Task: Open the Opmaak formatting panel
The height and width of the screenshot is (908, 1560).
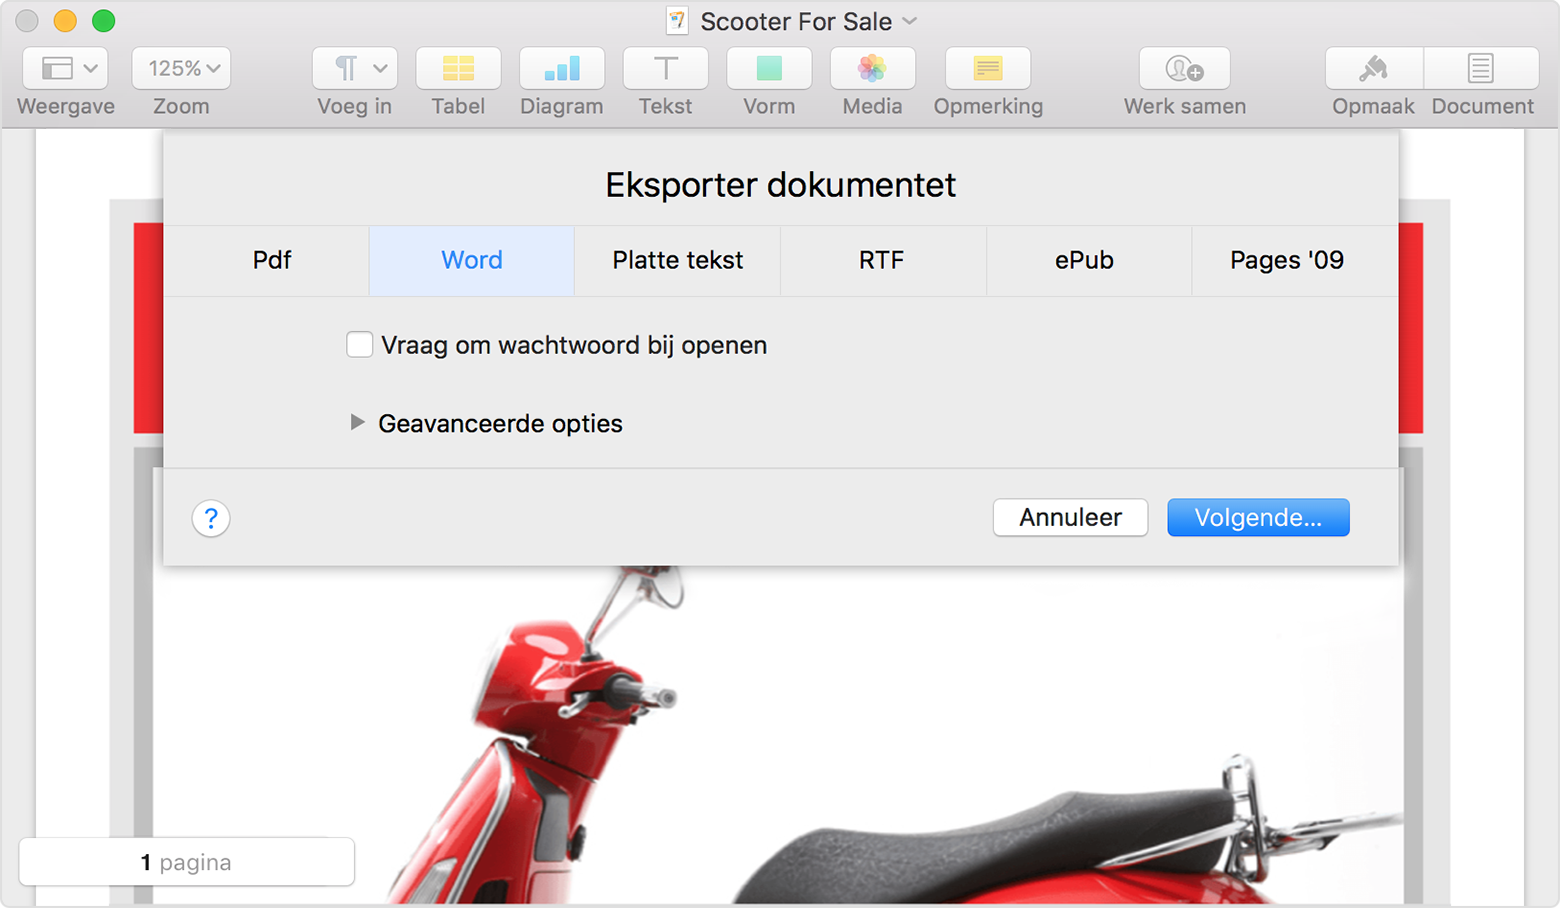Action: 1373,68
